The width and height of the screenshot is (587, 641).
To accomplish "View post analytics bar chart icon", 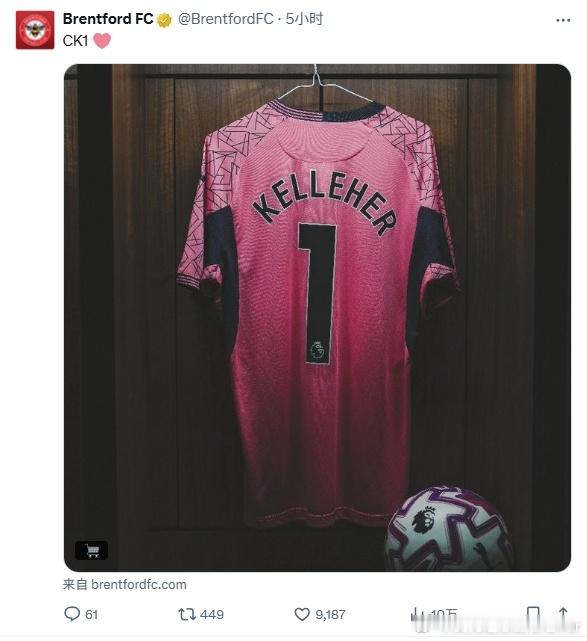I will pyautogui.click(x=417, y=614).
